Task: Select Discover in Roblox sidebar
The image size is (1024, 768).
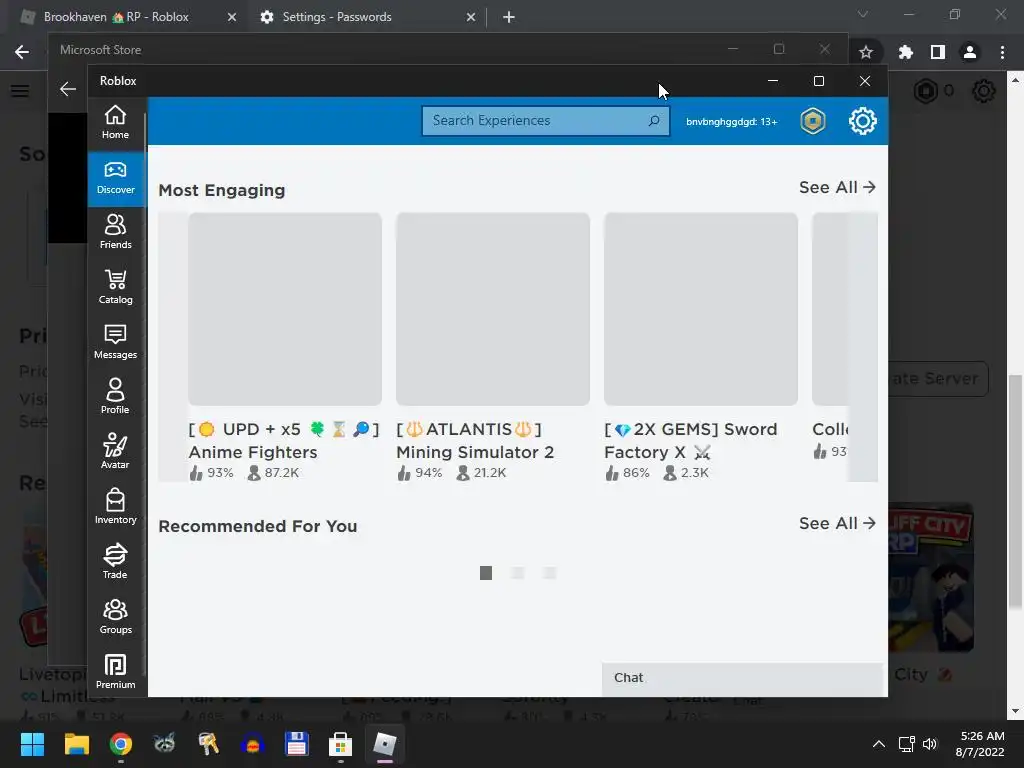Action: coord(116,178)
